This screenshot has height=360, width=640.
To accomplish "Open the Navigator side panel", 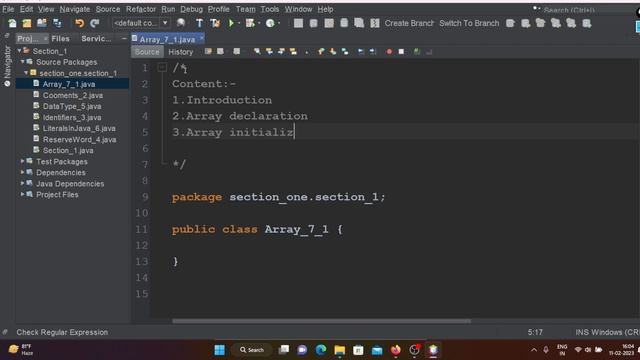I will click(x=7, y=66).
